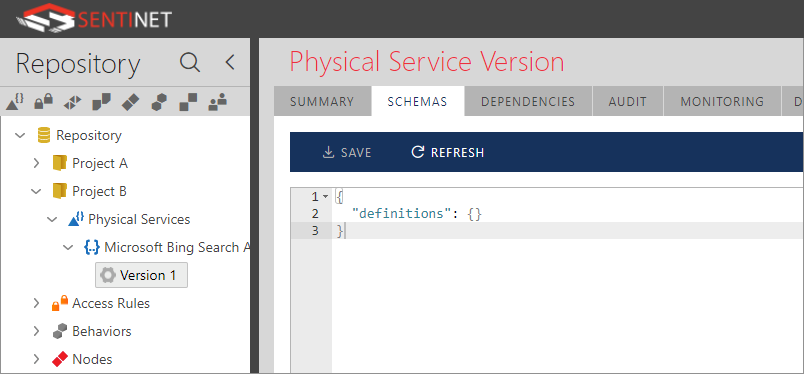The image size is (804, 374).
Task: Click the Behaviors hexagon icon in tree
Action: point(60,331)
